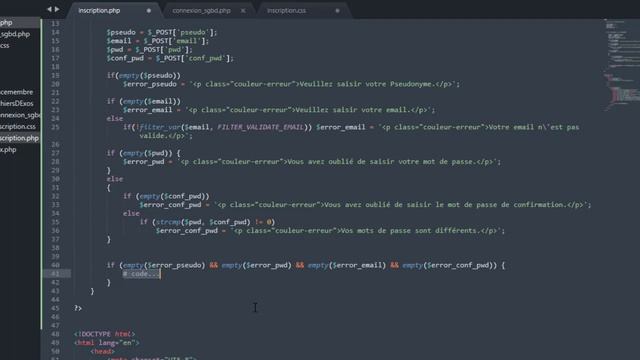Click empty($error_pseudo) on line 40

(x=164, y=265)
